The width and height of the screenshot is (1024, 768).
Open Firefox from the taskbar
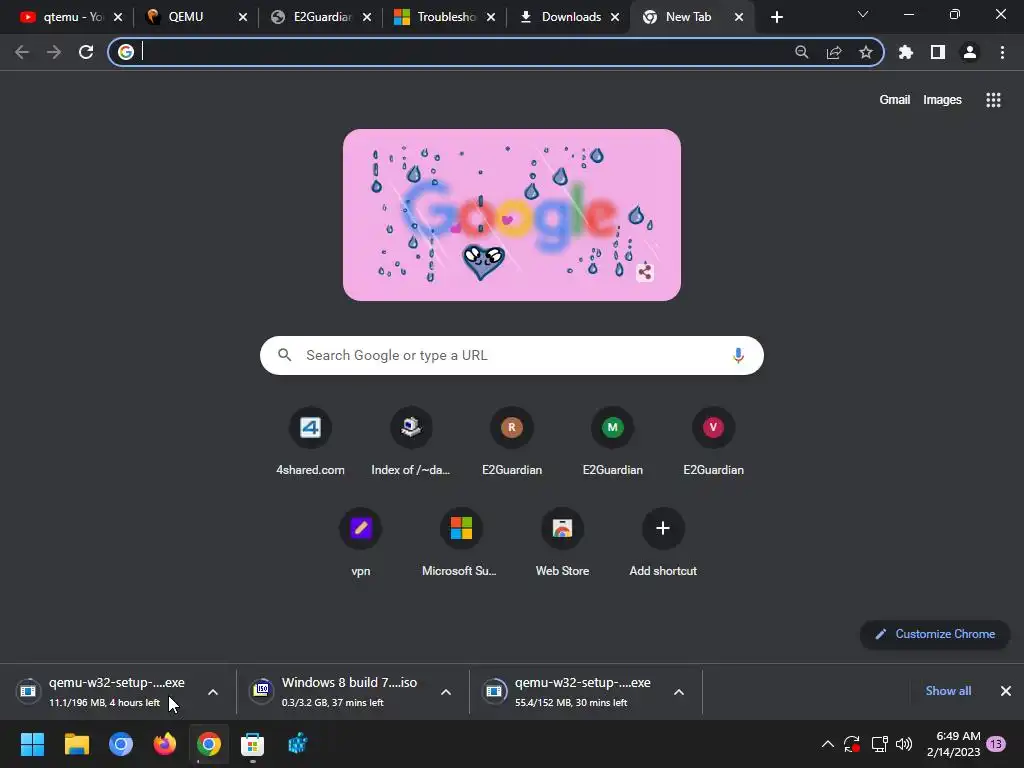pos(165,744)
